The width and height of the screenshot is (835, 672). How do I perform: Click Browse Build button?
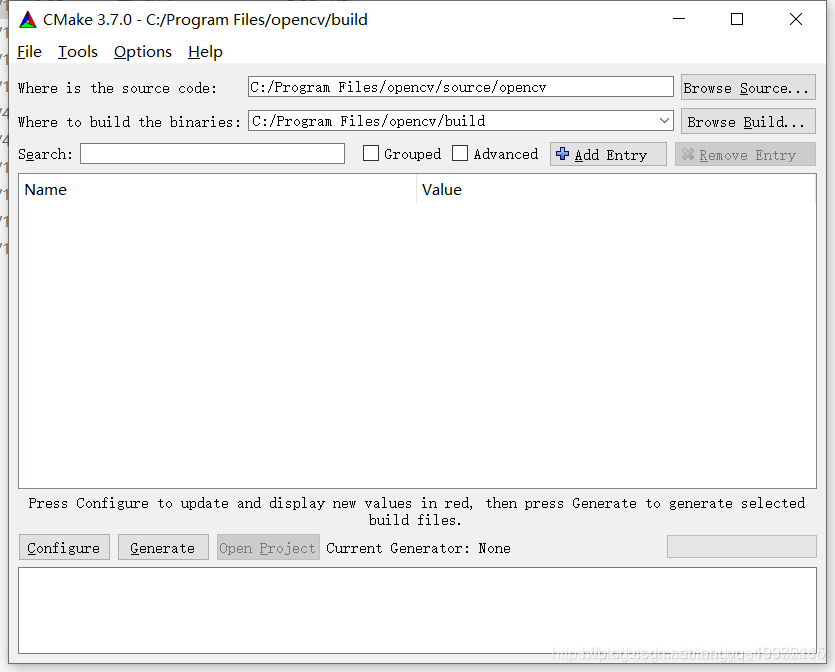(748, 122)
